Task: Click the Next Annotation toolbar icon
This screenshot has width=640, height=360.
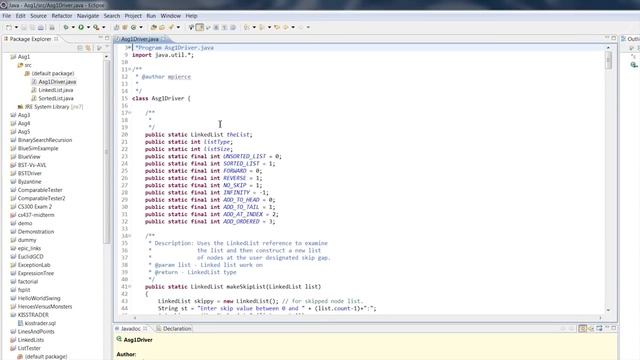Action: 247,27
